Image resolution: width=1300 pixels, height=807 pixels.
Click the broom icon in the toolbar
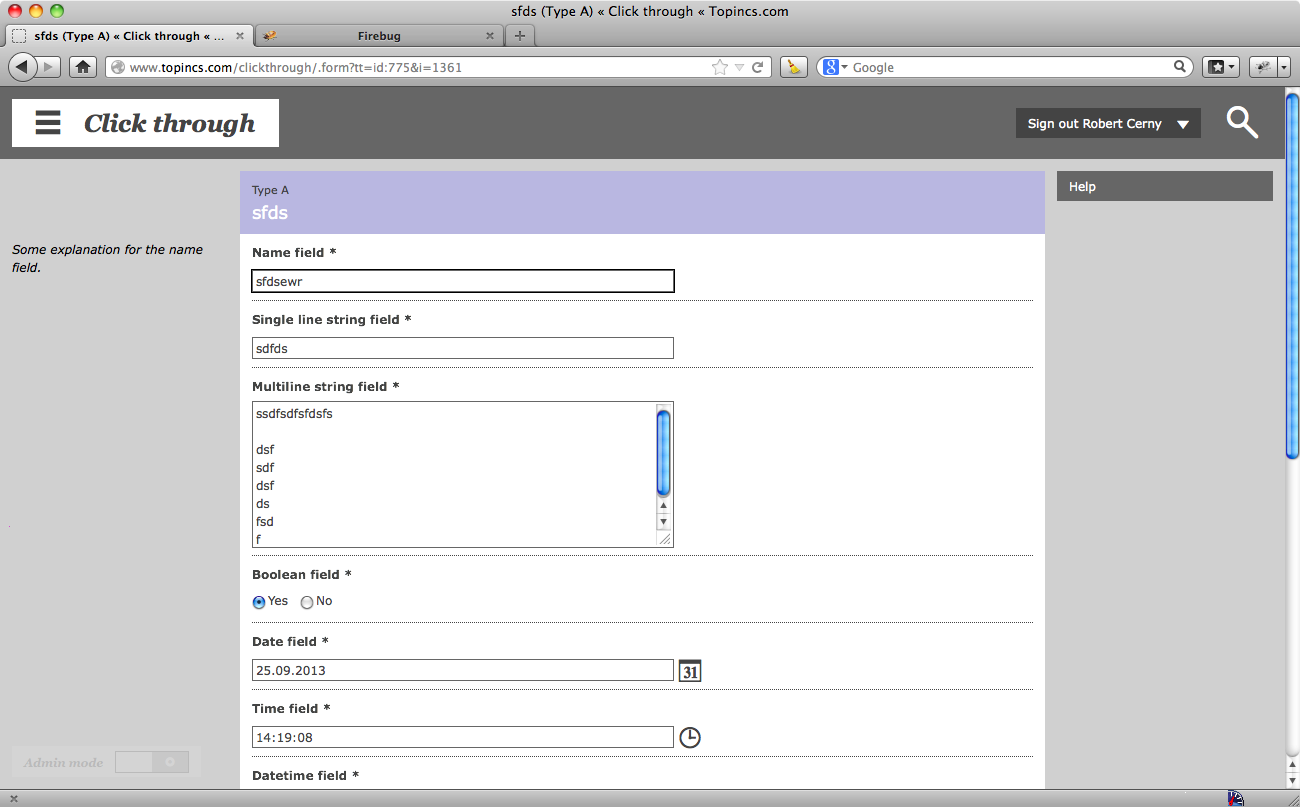click(793, 67)
